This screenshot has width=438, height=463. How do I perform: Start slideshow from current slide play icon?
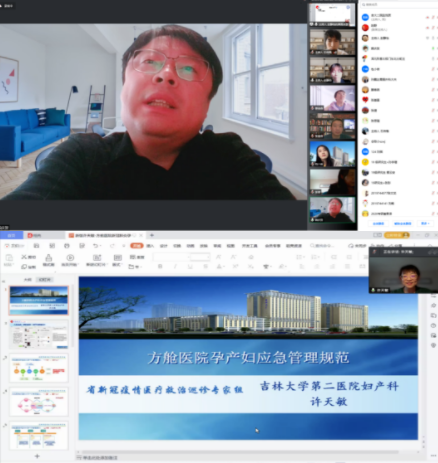(70, 257)
